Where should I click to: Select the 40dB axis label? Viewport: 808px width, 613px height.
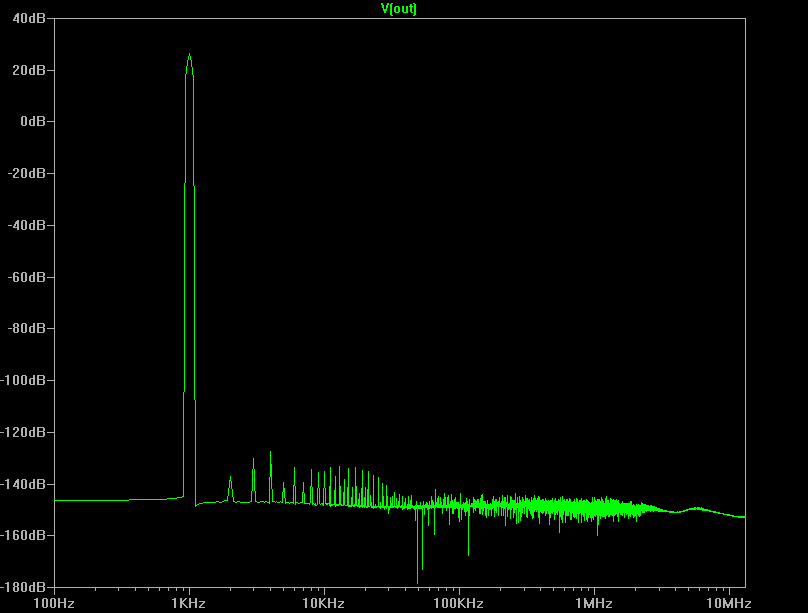[x=29, y=19]
